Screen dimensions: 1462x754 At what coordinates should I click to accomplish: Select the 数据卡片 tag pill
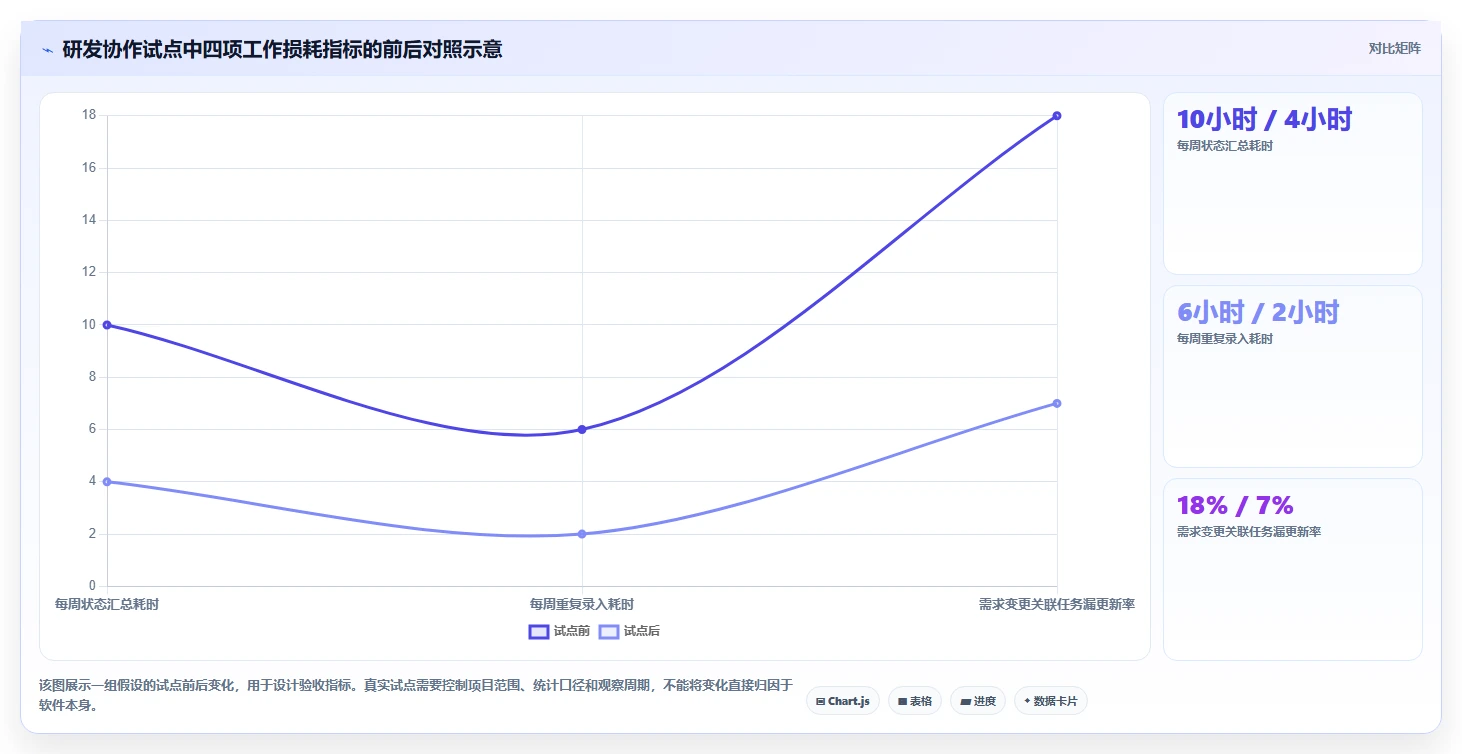(x=1050, y=701)
